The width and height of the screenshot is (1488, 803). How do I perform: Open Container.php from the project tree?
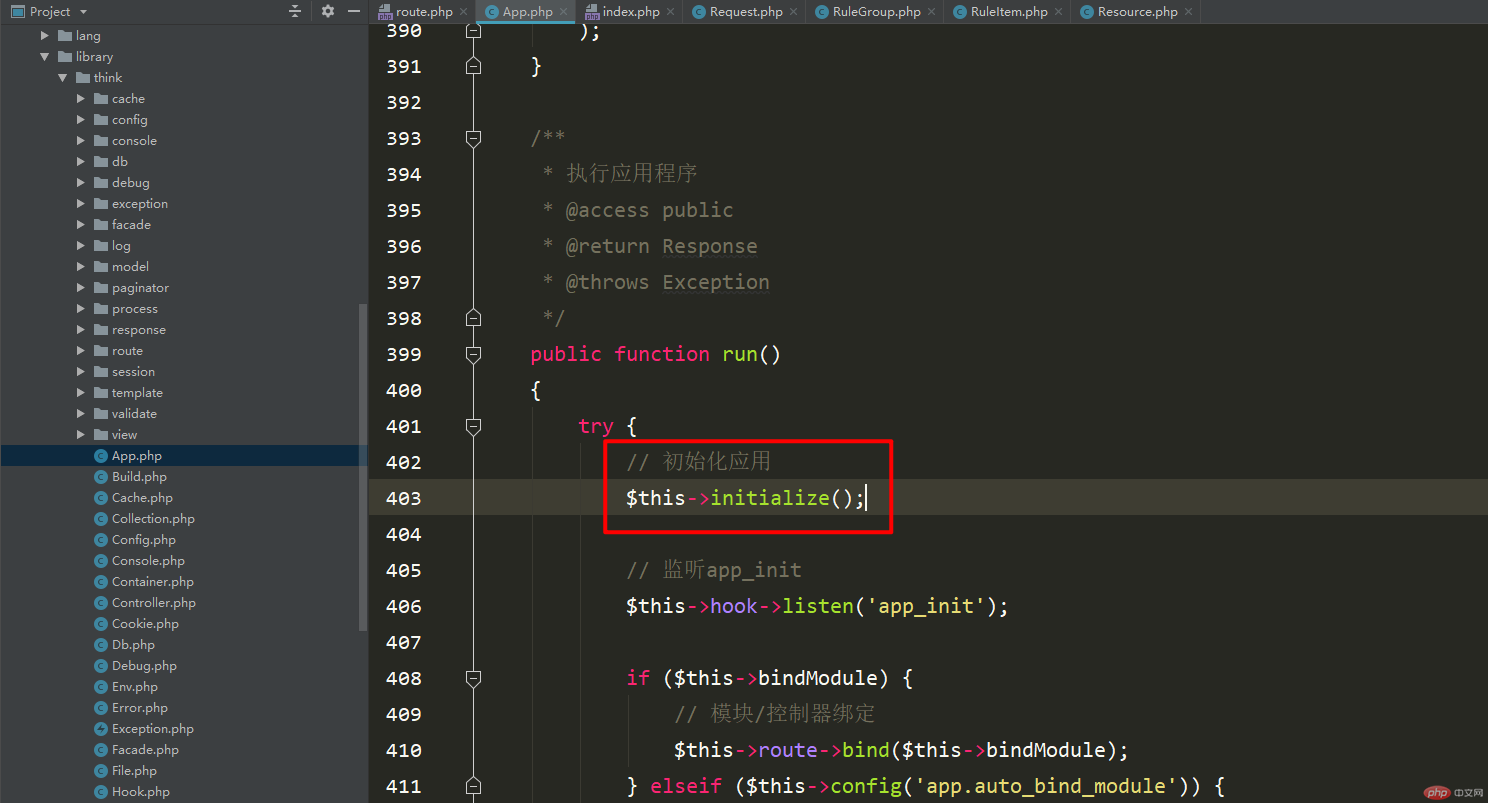click(x=153, y=582)
